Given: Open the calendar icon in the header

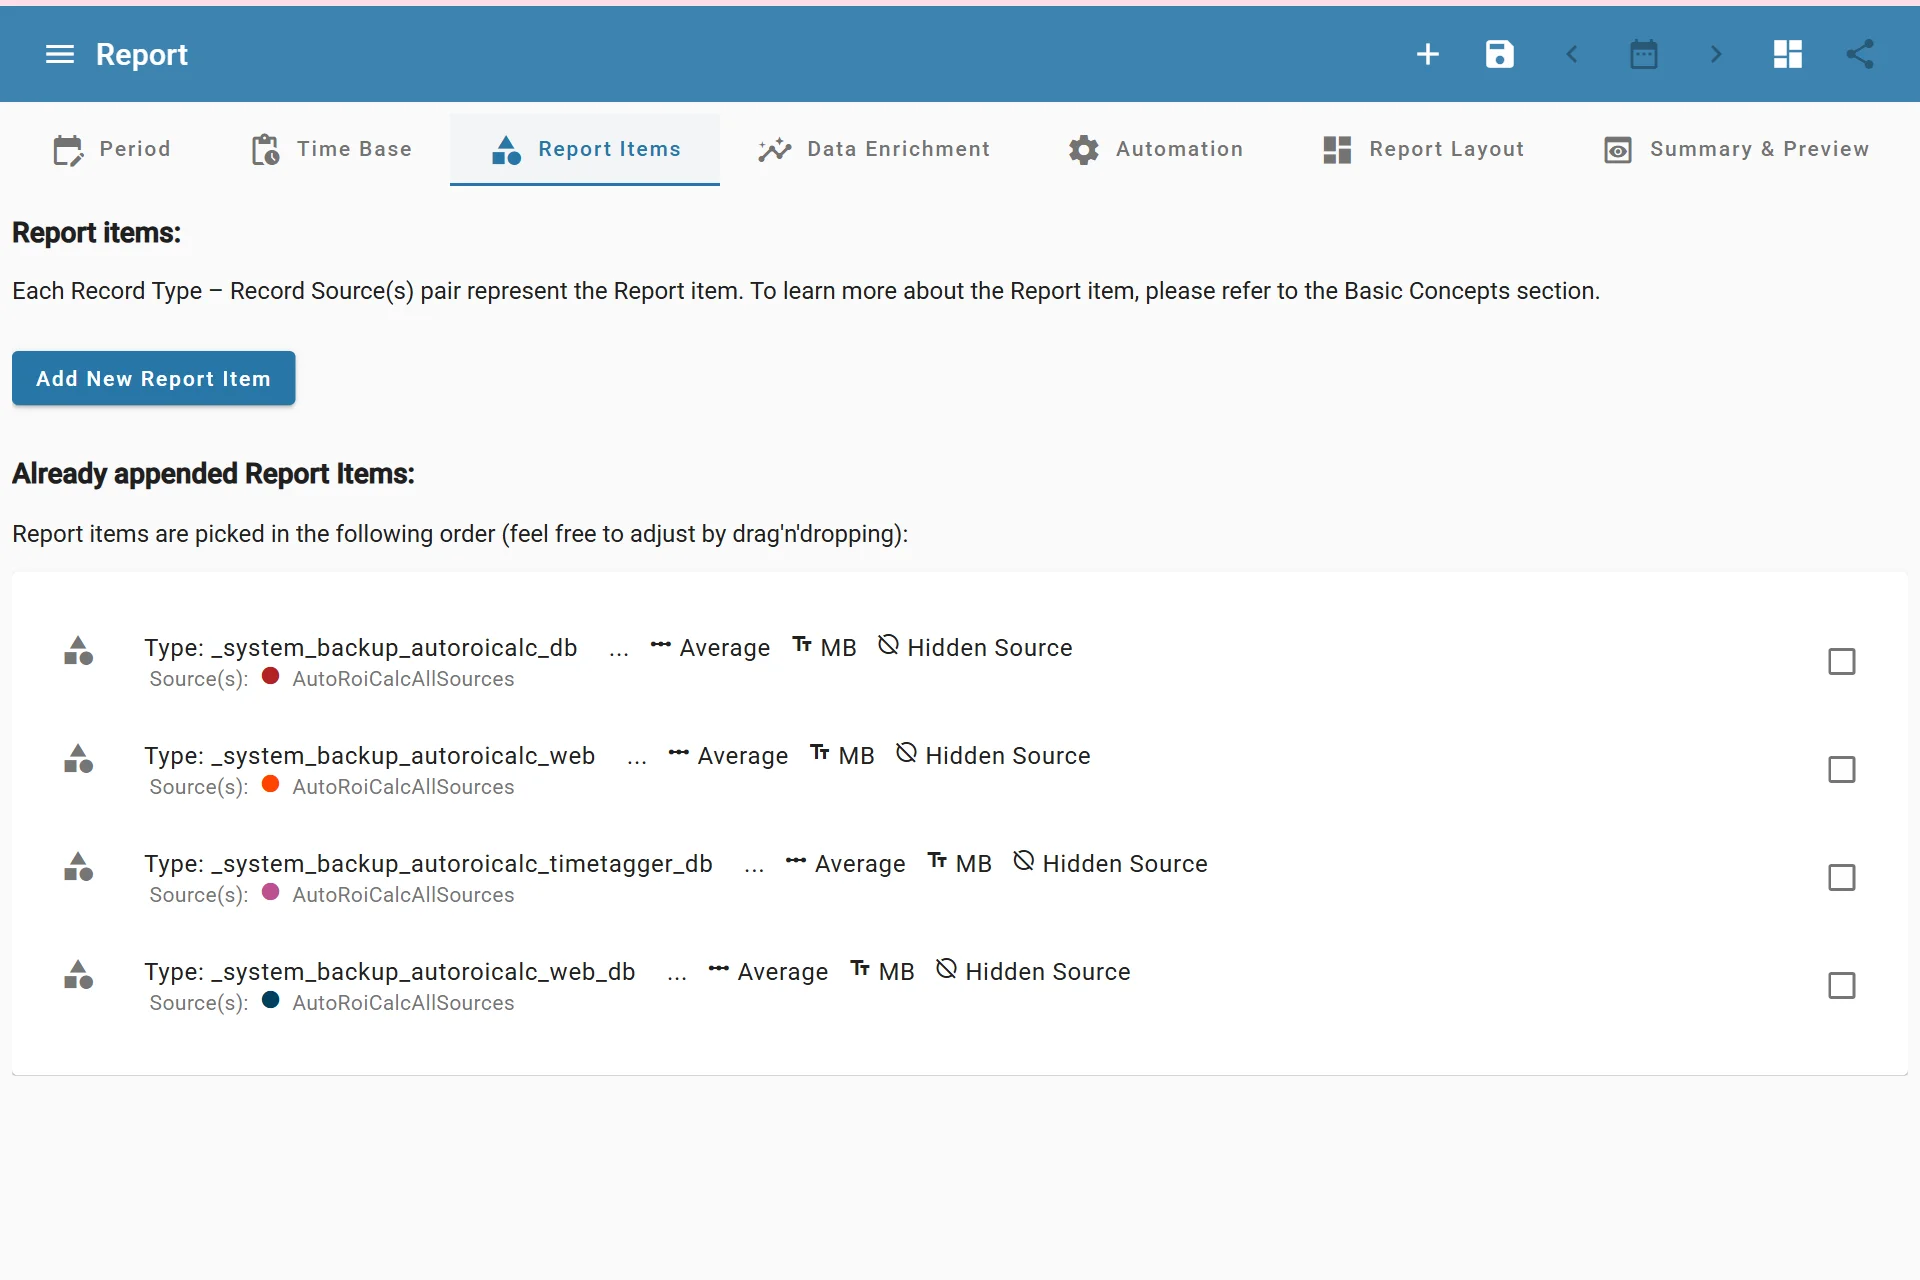Looking at the screenshot, I should (1644, 54).
